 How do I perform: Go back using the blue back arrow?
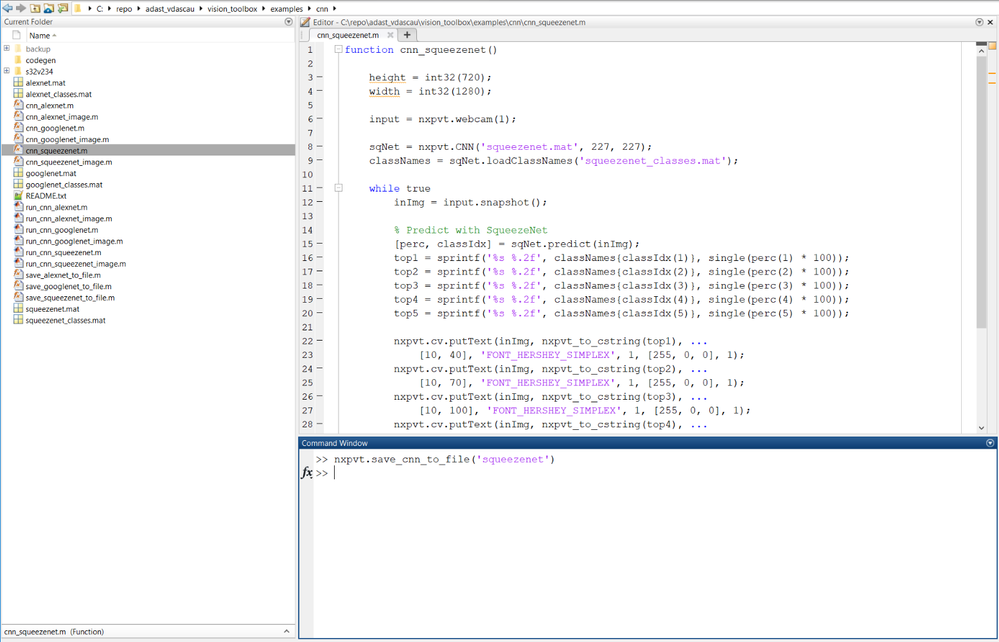tap(8, 8)
